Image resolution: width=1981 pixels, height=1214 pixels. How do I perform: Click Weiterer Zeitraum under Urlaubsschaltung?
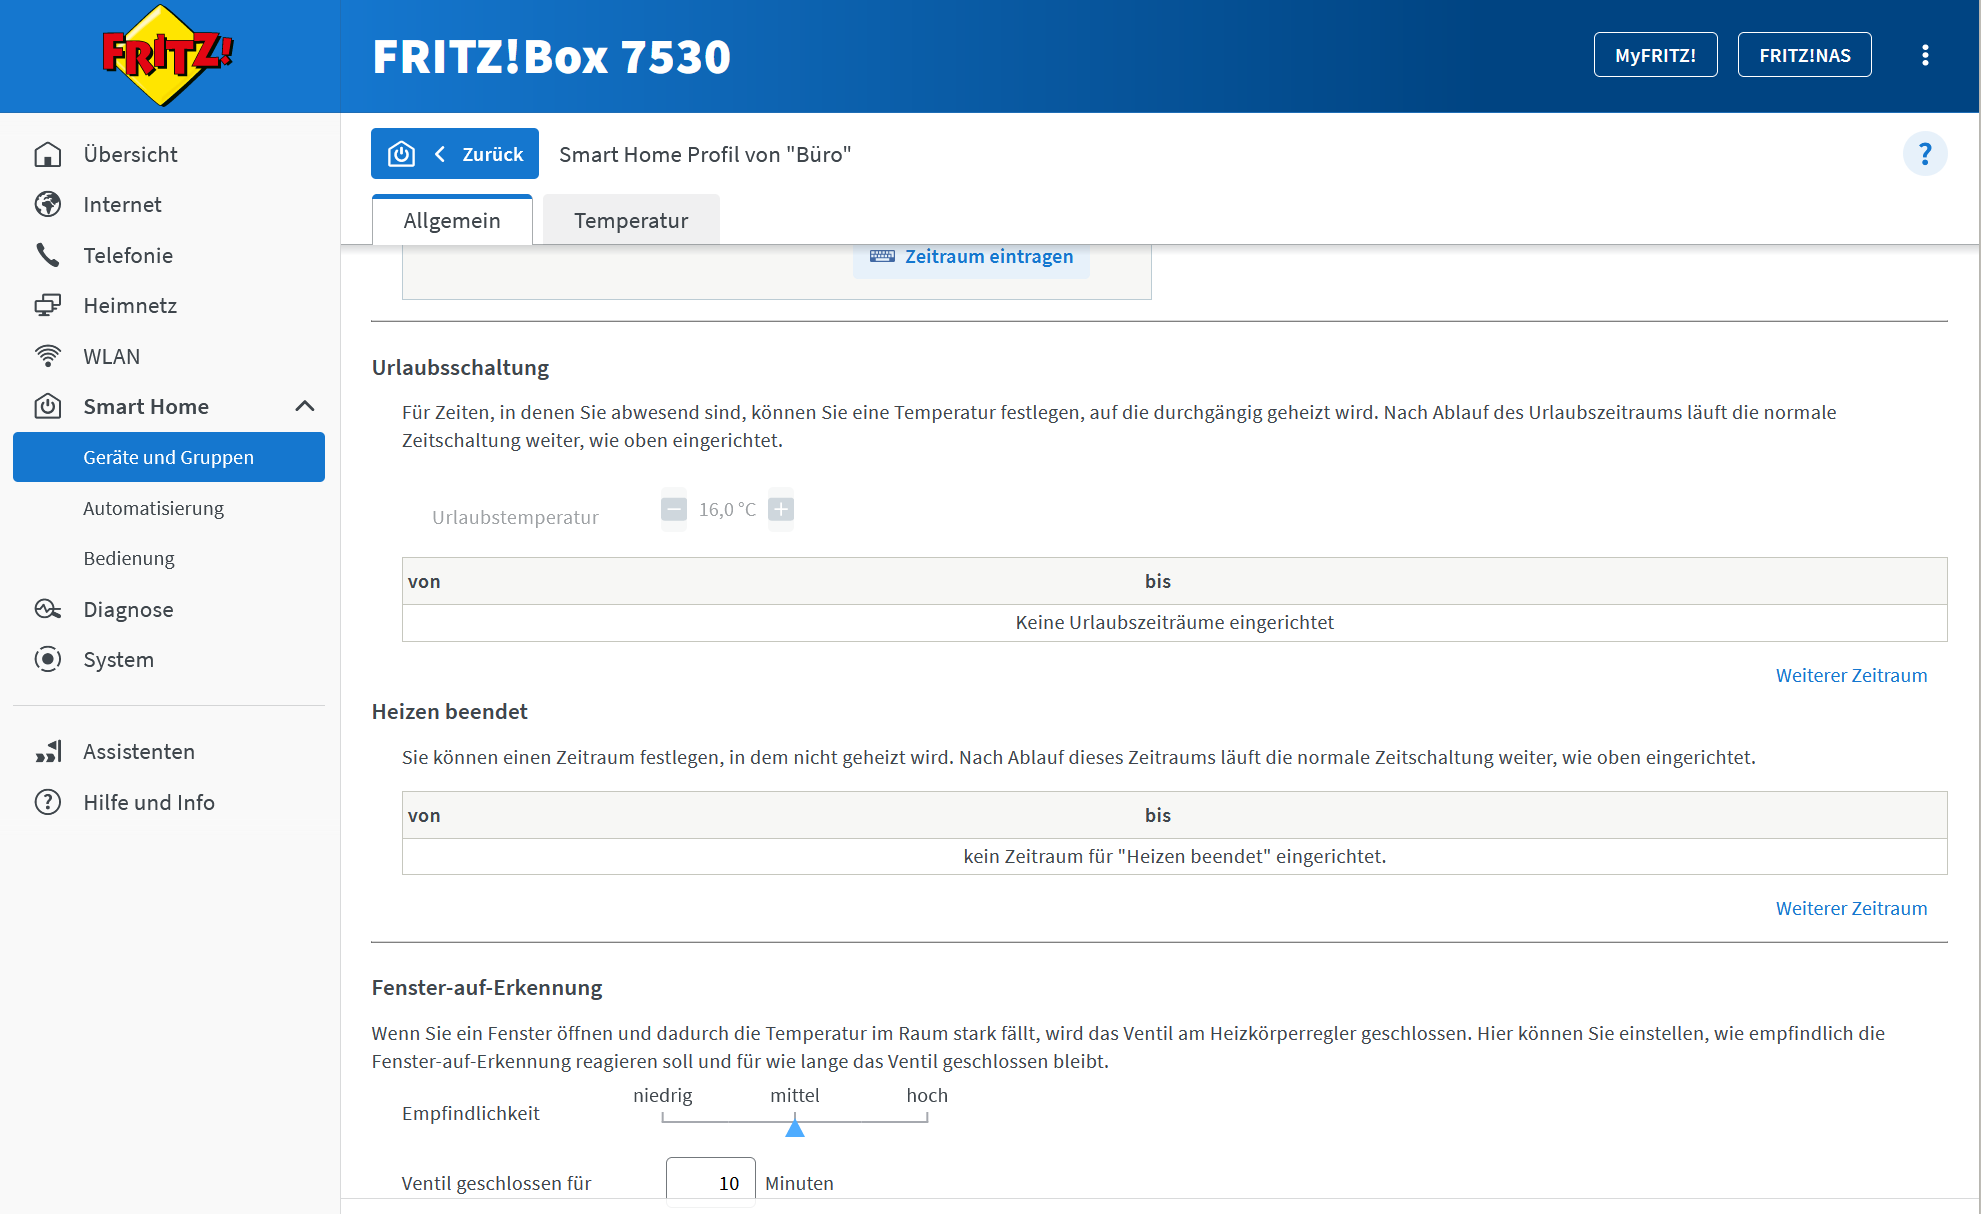tap(1851, 675)
